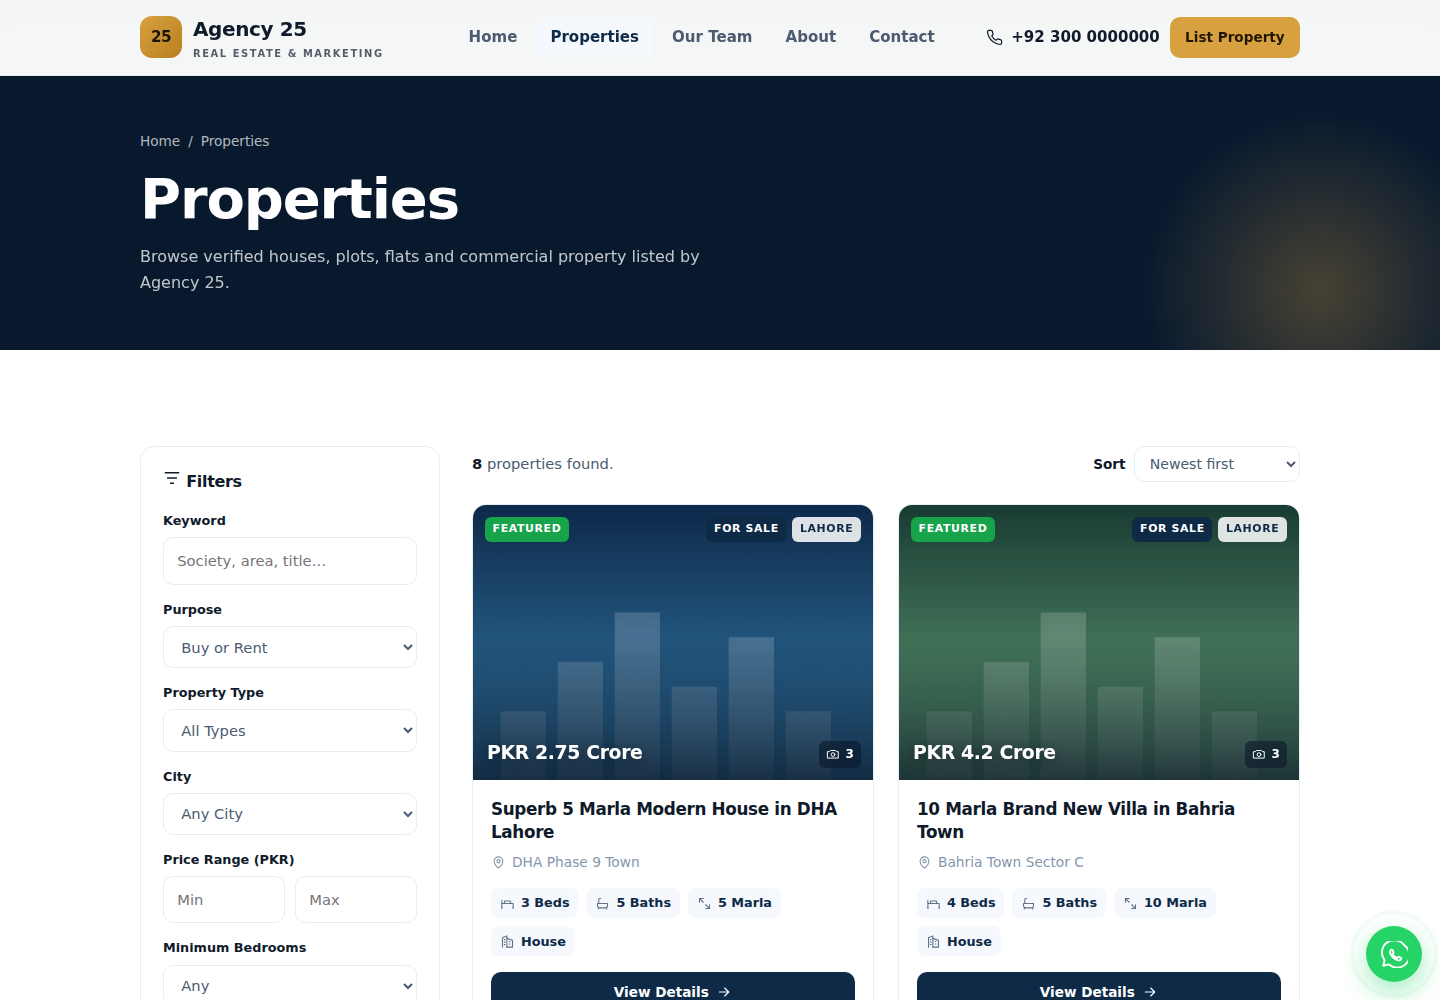Click the bath icon on the Bahria villa card
Image resolution: width=1440 pixels, height=1000 pixels.
coord(1028,903)
